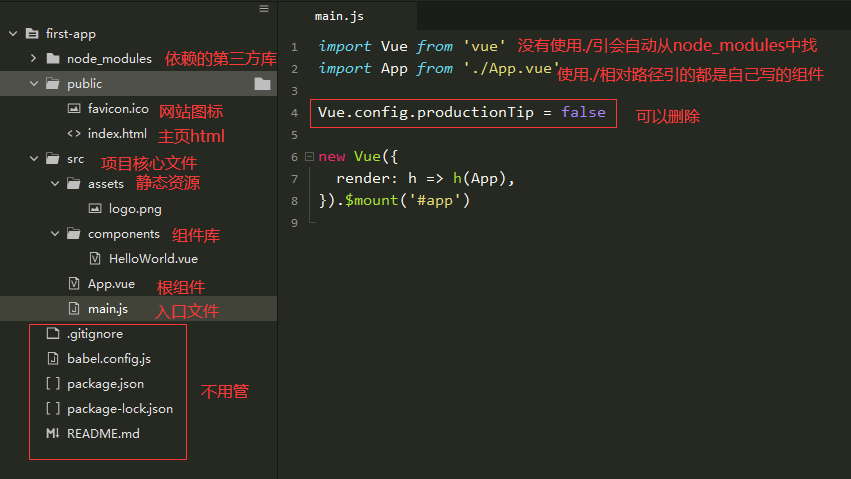The width and height of the screenshot is (851, 479).
Task: Click the README.md markdown icon
Action: coord(53,433)
